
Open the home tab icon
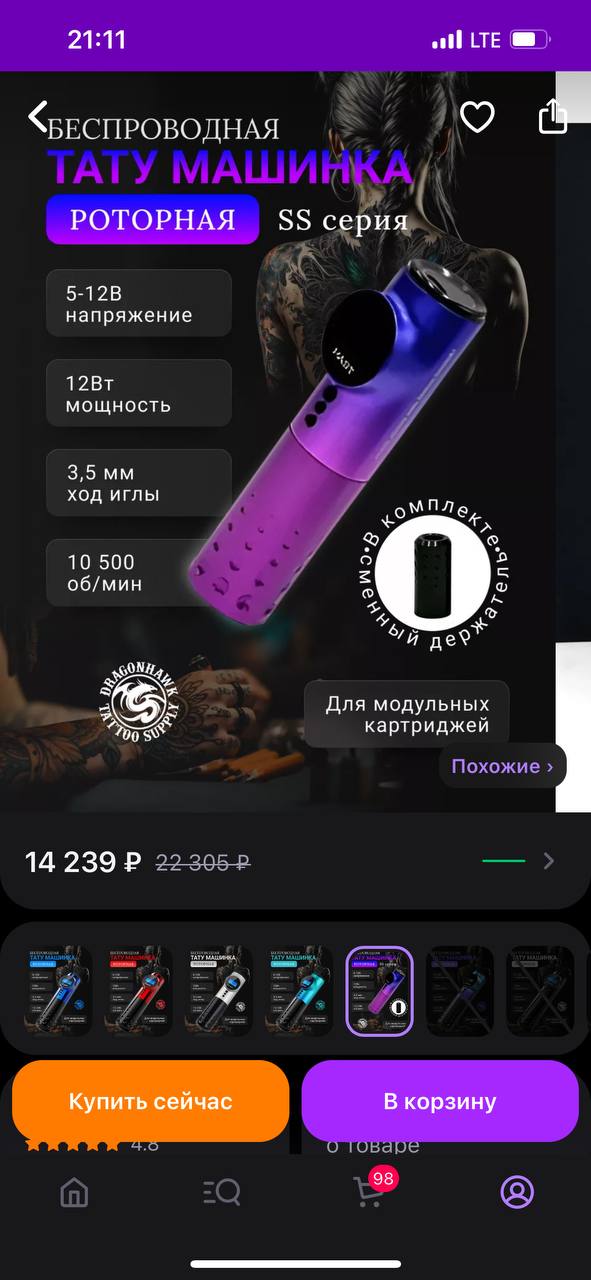pos(74,1191)
